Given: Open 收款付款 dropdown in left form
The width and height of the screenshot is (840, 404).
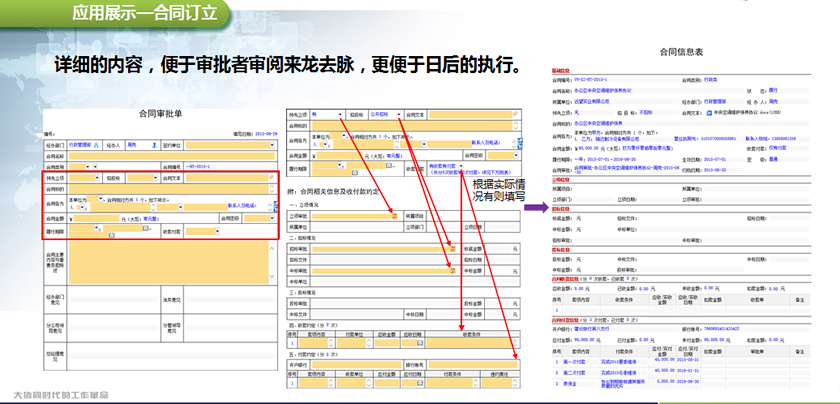Looking at the screenshot, I should coord(217,231).
